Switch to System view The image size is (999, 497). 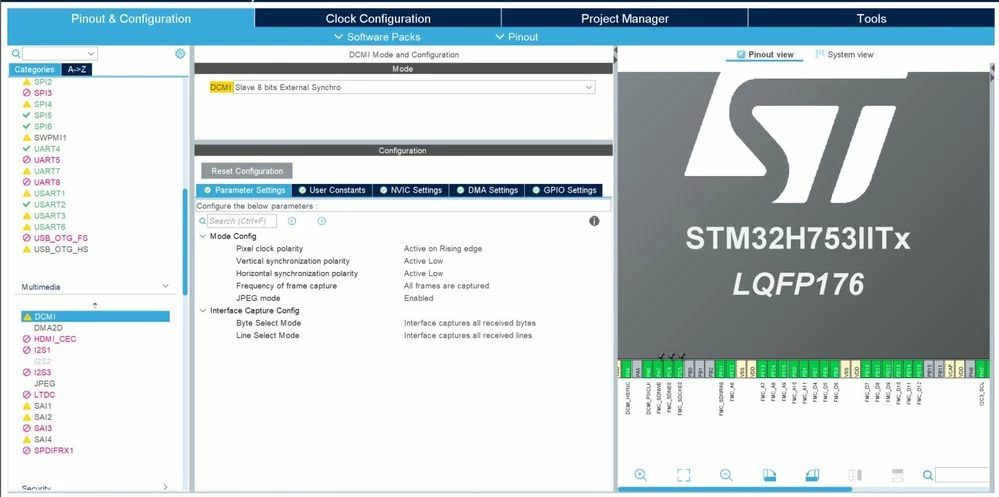845,55
